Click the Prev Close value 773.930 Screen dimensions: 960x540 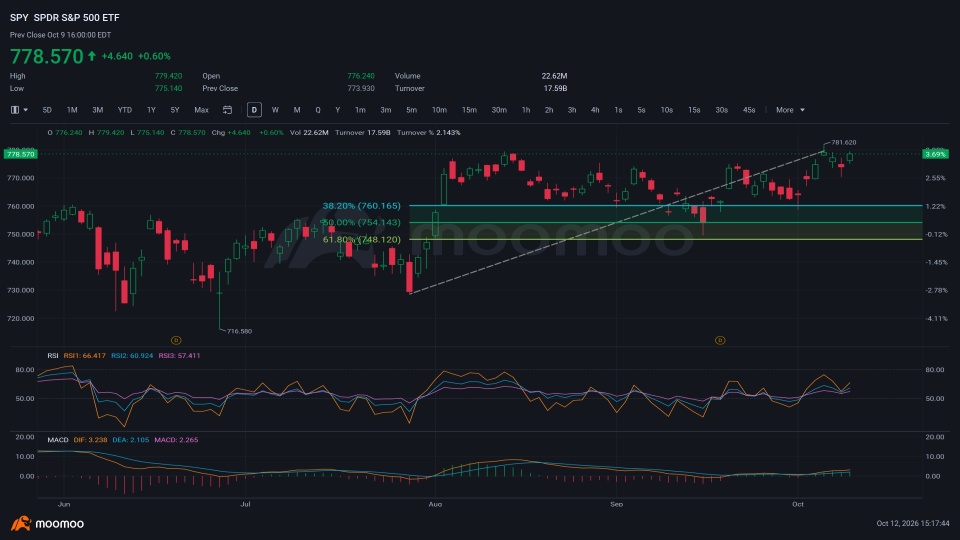(361, 89)
